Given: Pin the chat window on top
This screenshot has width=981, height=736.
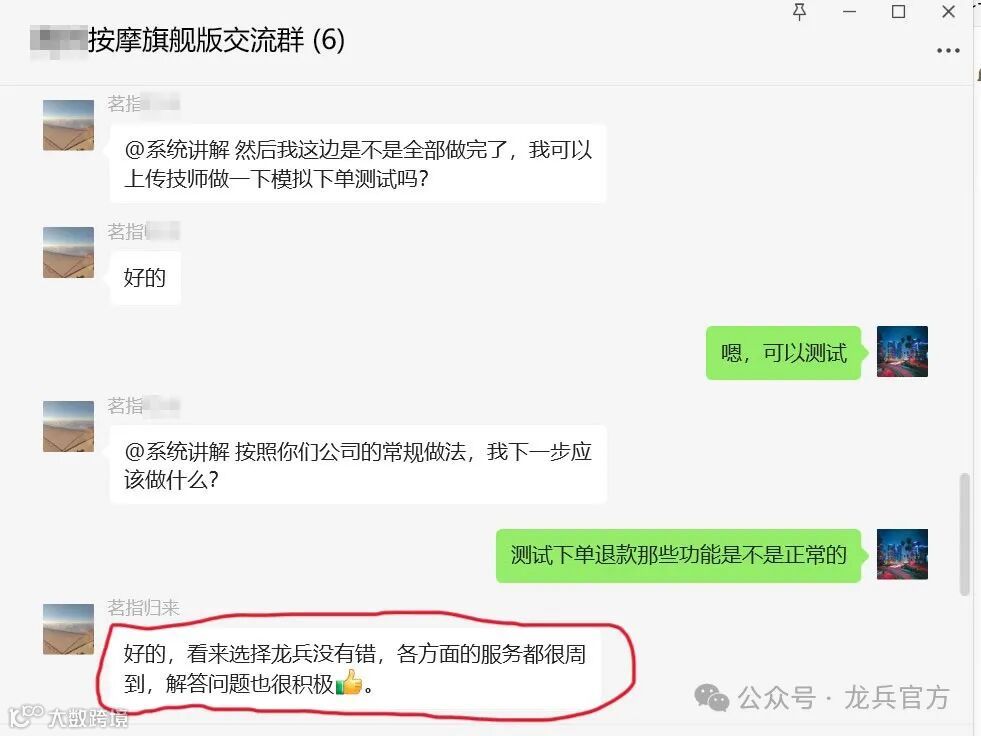Looking at the screenshot, I should (x=799, y=12).
